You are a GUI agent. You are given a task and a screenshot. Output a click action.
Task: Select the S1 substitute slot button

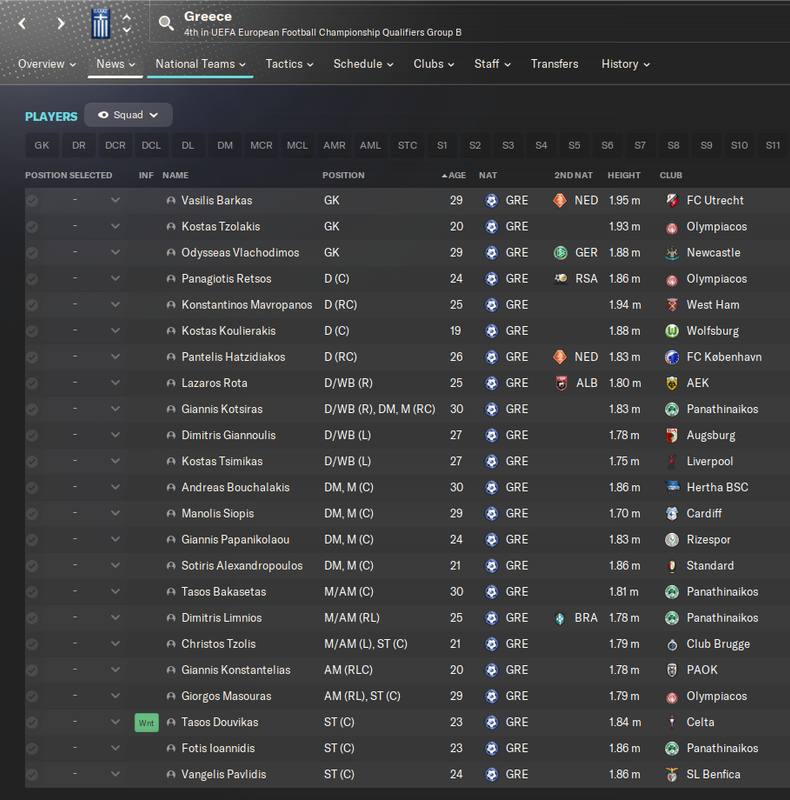tap(442, 145)
